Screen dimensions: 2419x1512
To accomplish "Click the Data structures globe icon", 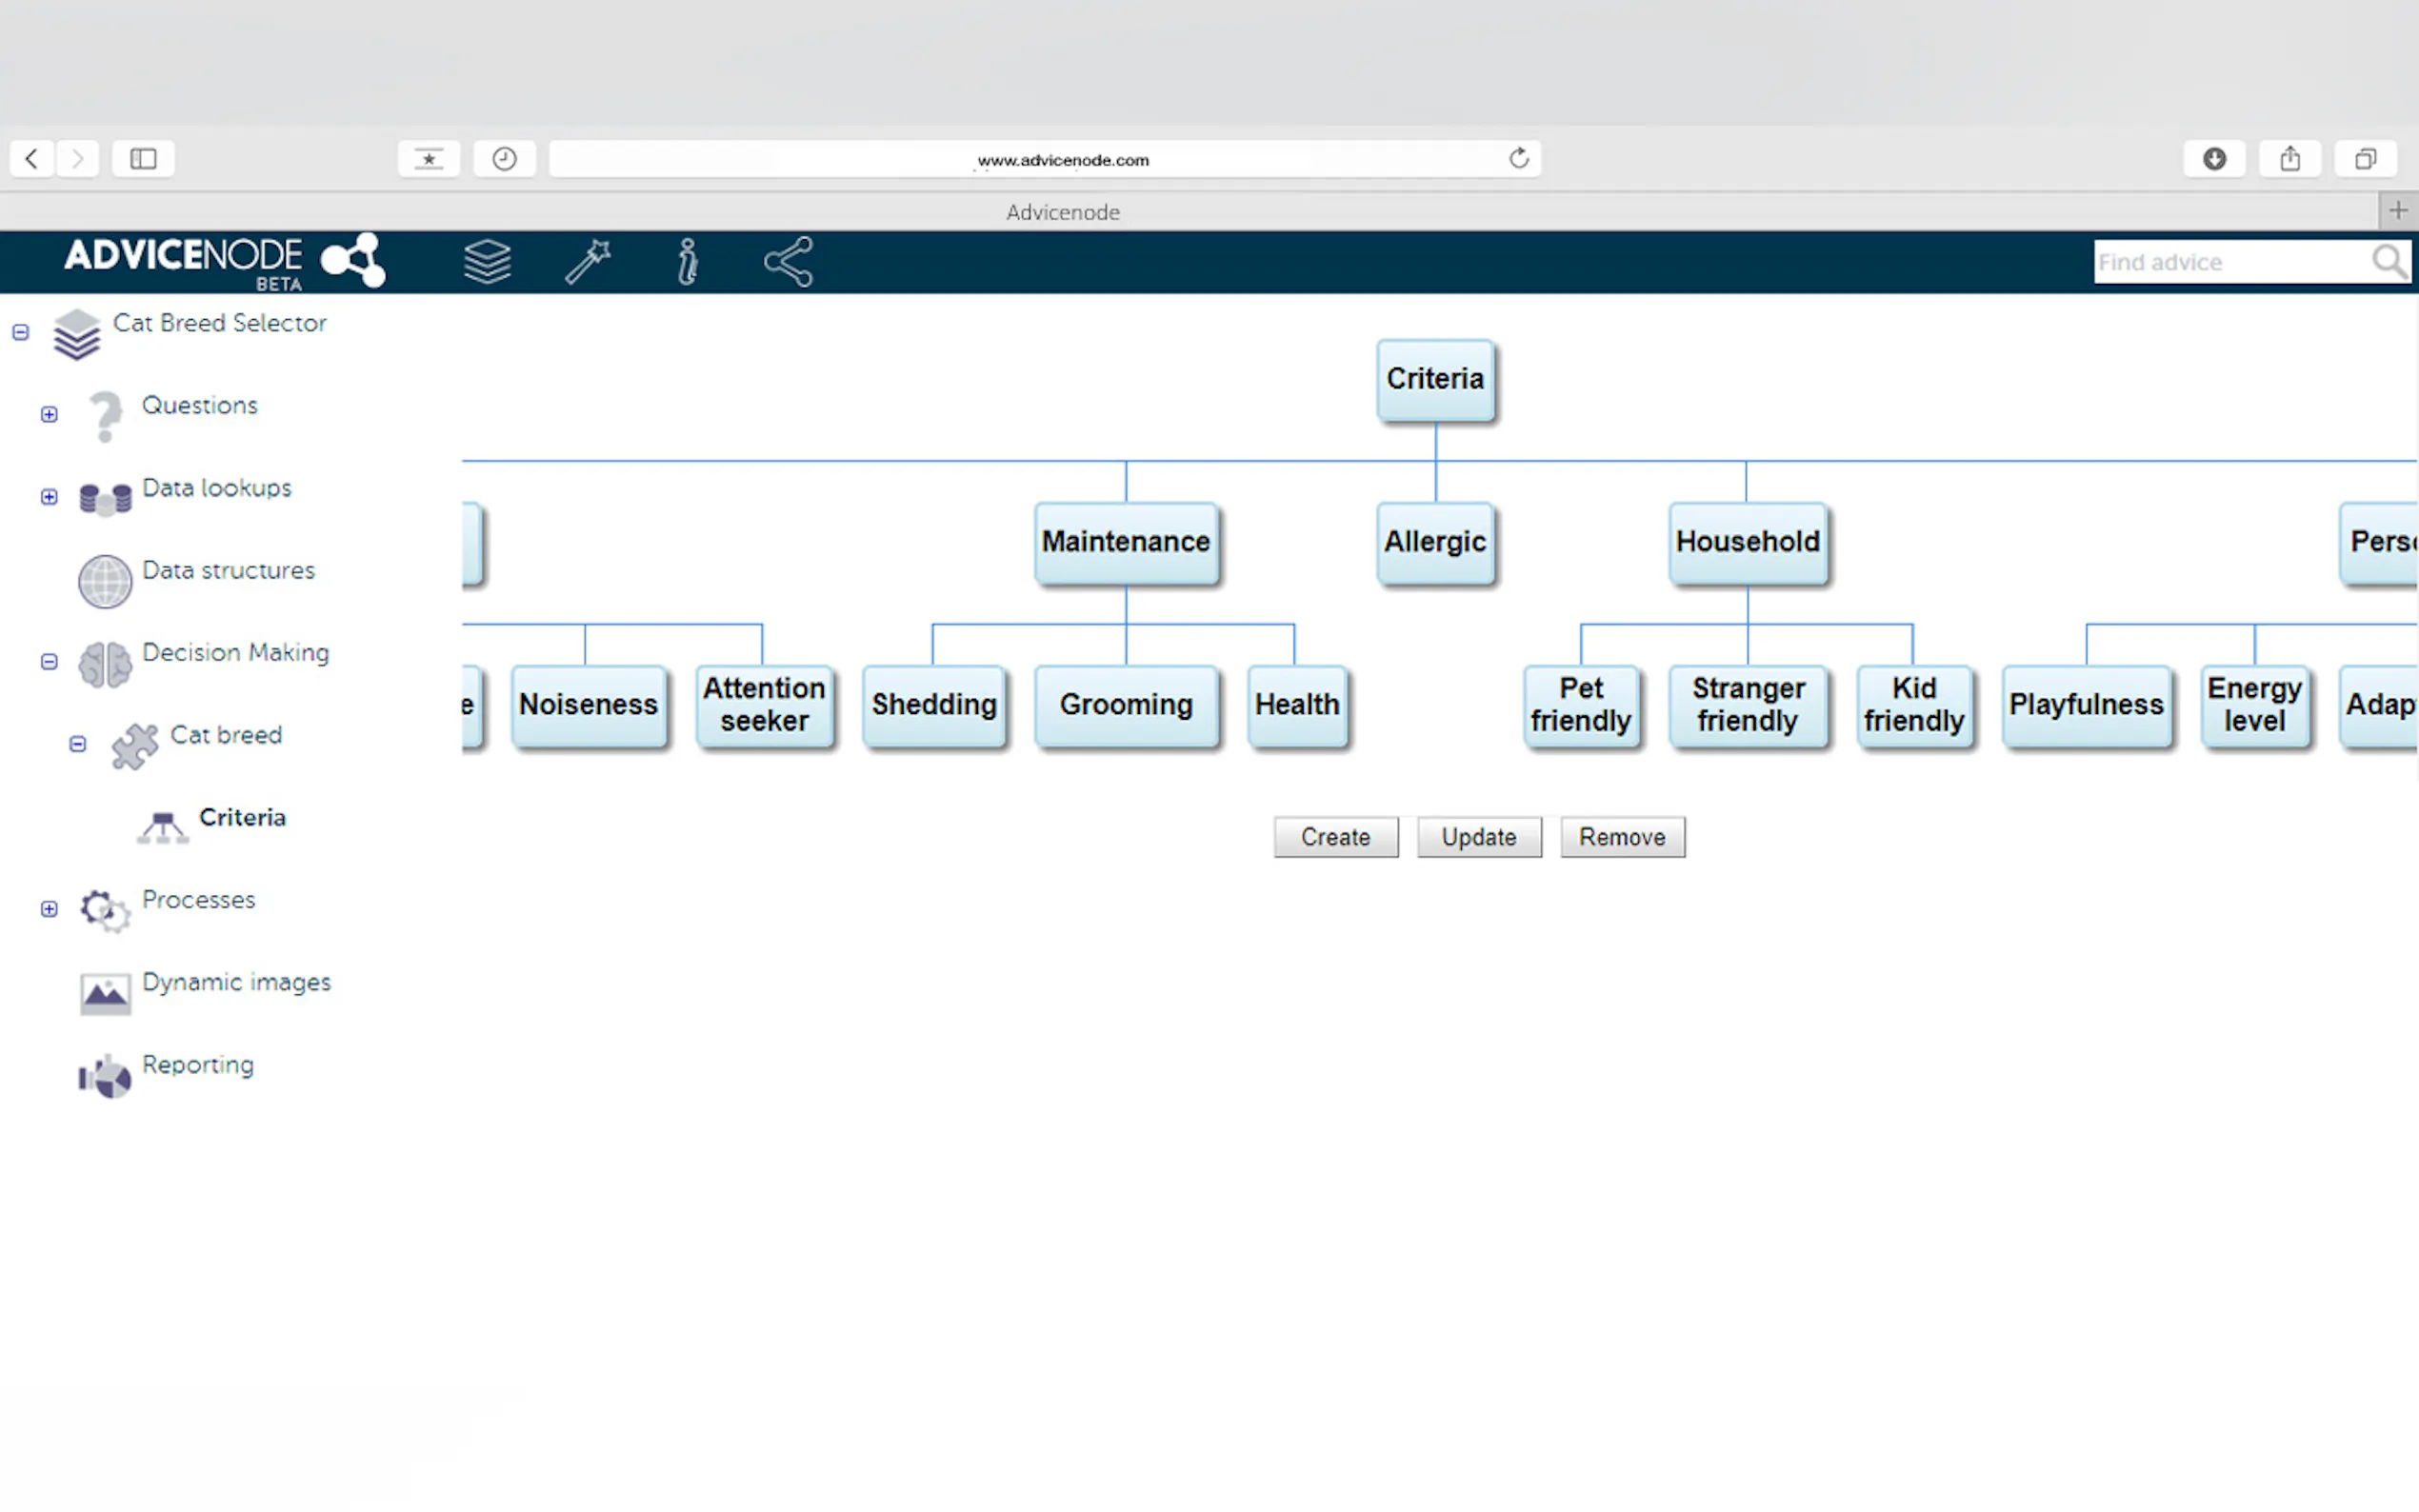I will click(x=105, y=581).
